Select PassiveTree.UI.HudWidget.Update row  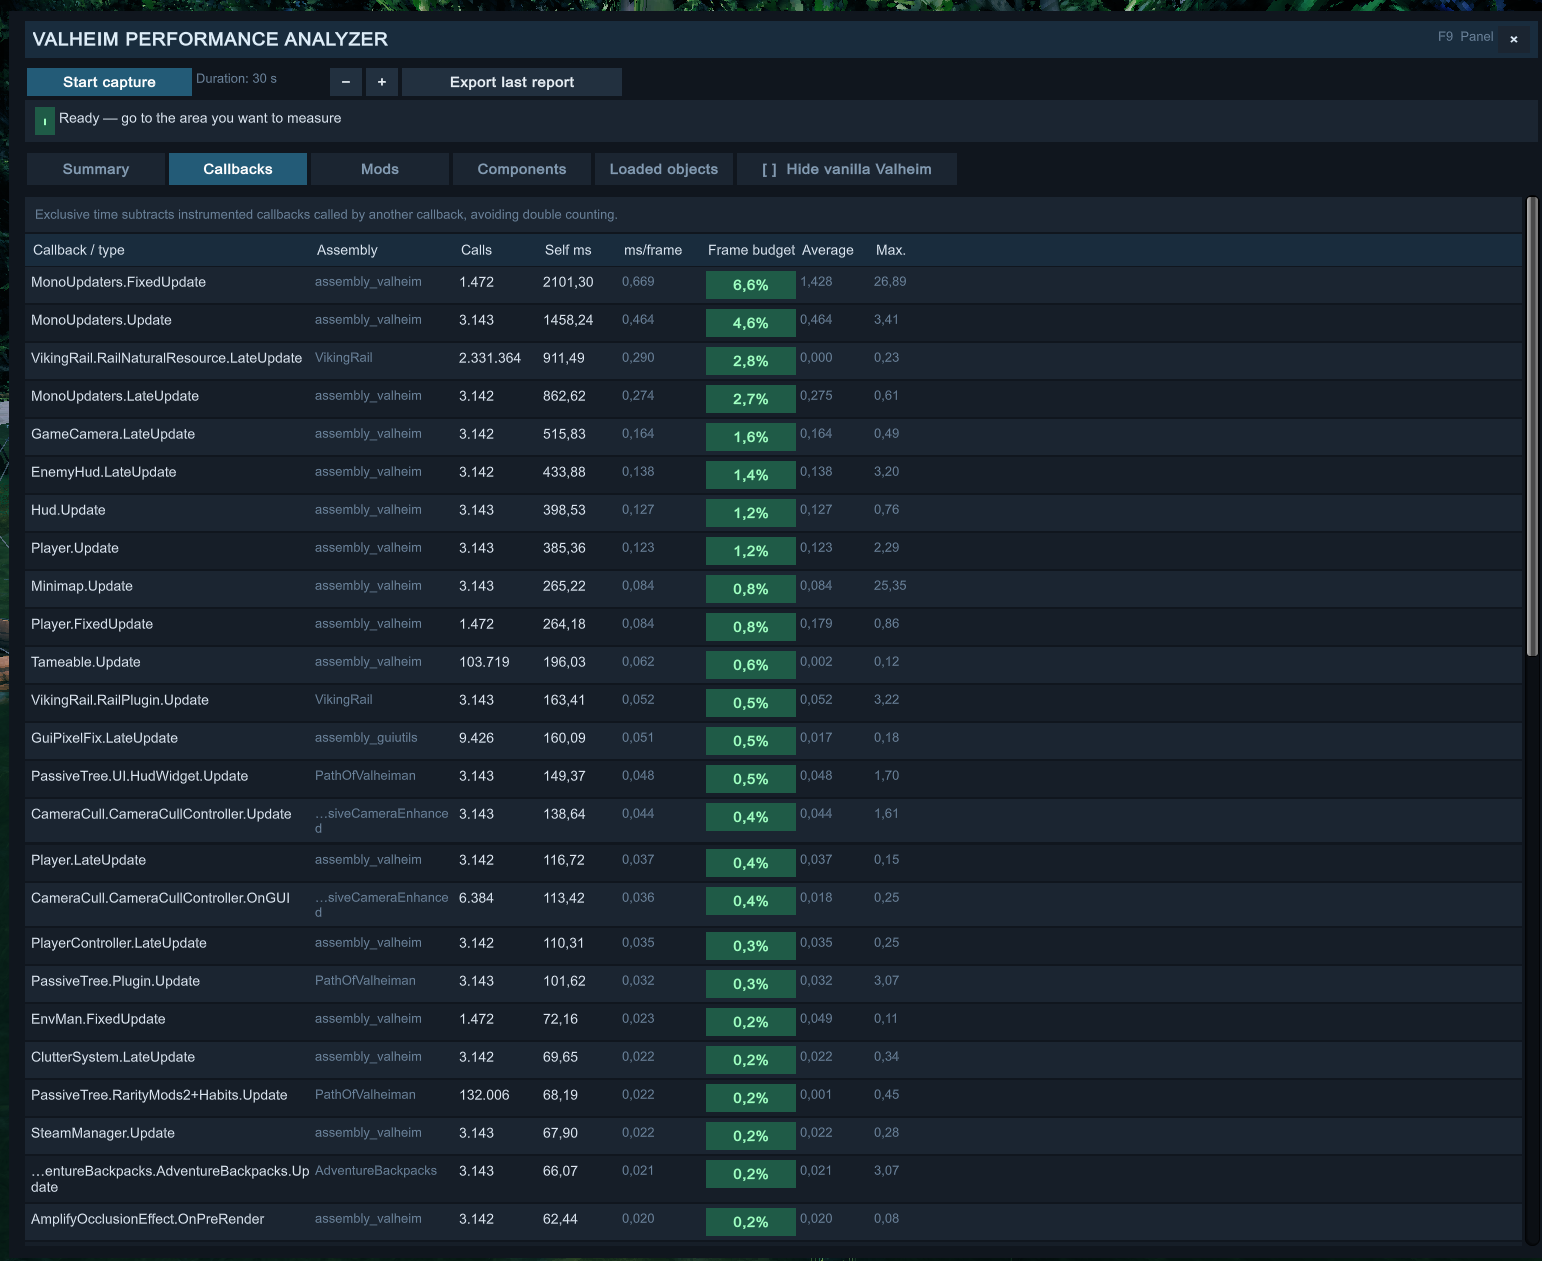(773, 778)
